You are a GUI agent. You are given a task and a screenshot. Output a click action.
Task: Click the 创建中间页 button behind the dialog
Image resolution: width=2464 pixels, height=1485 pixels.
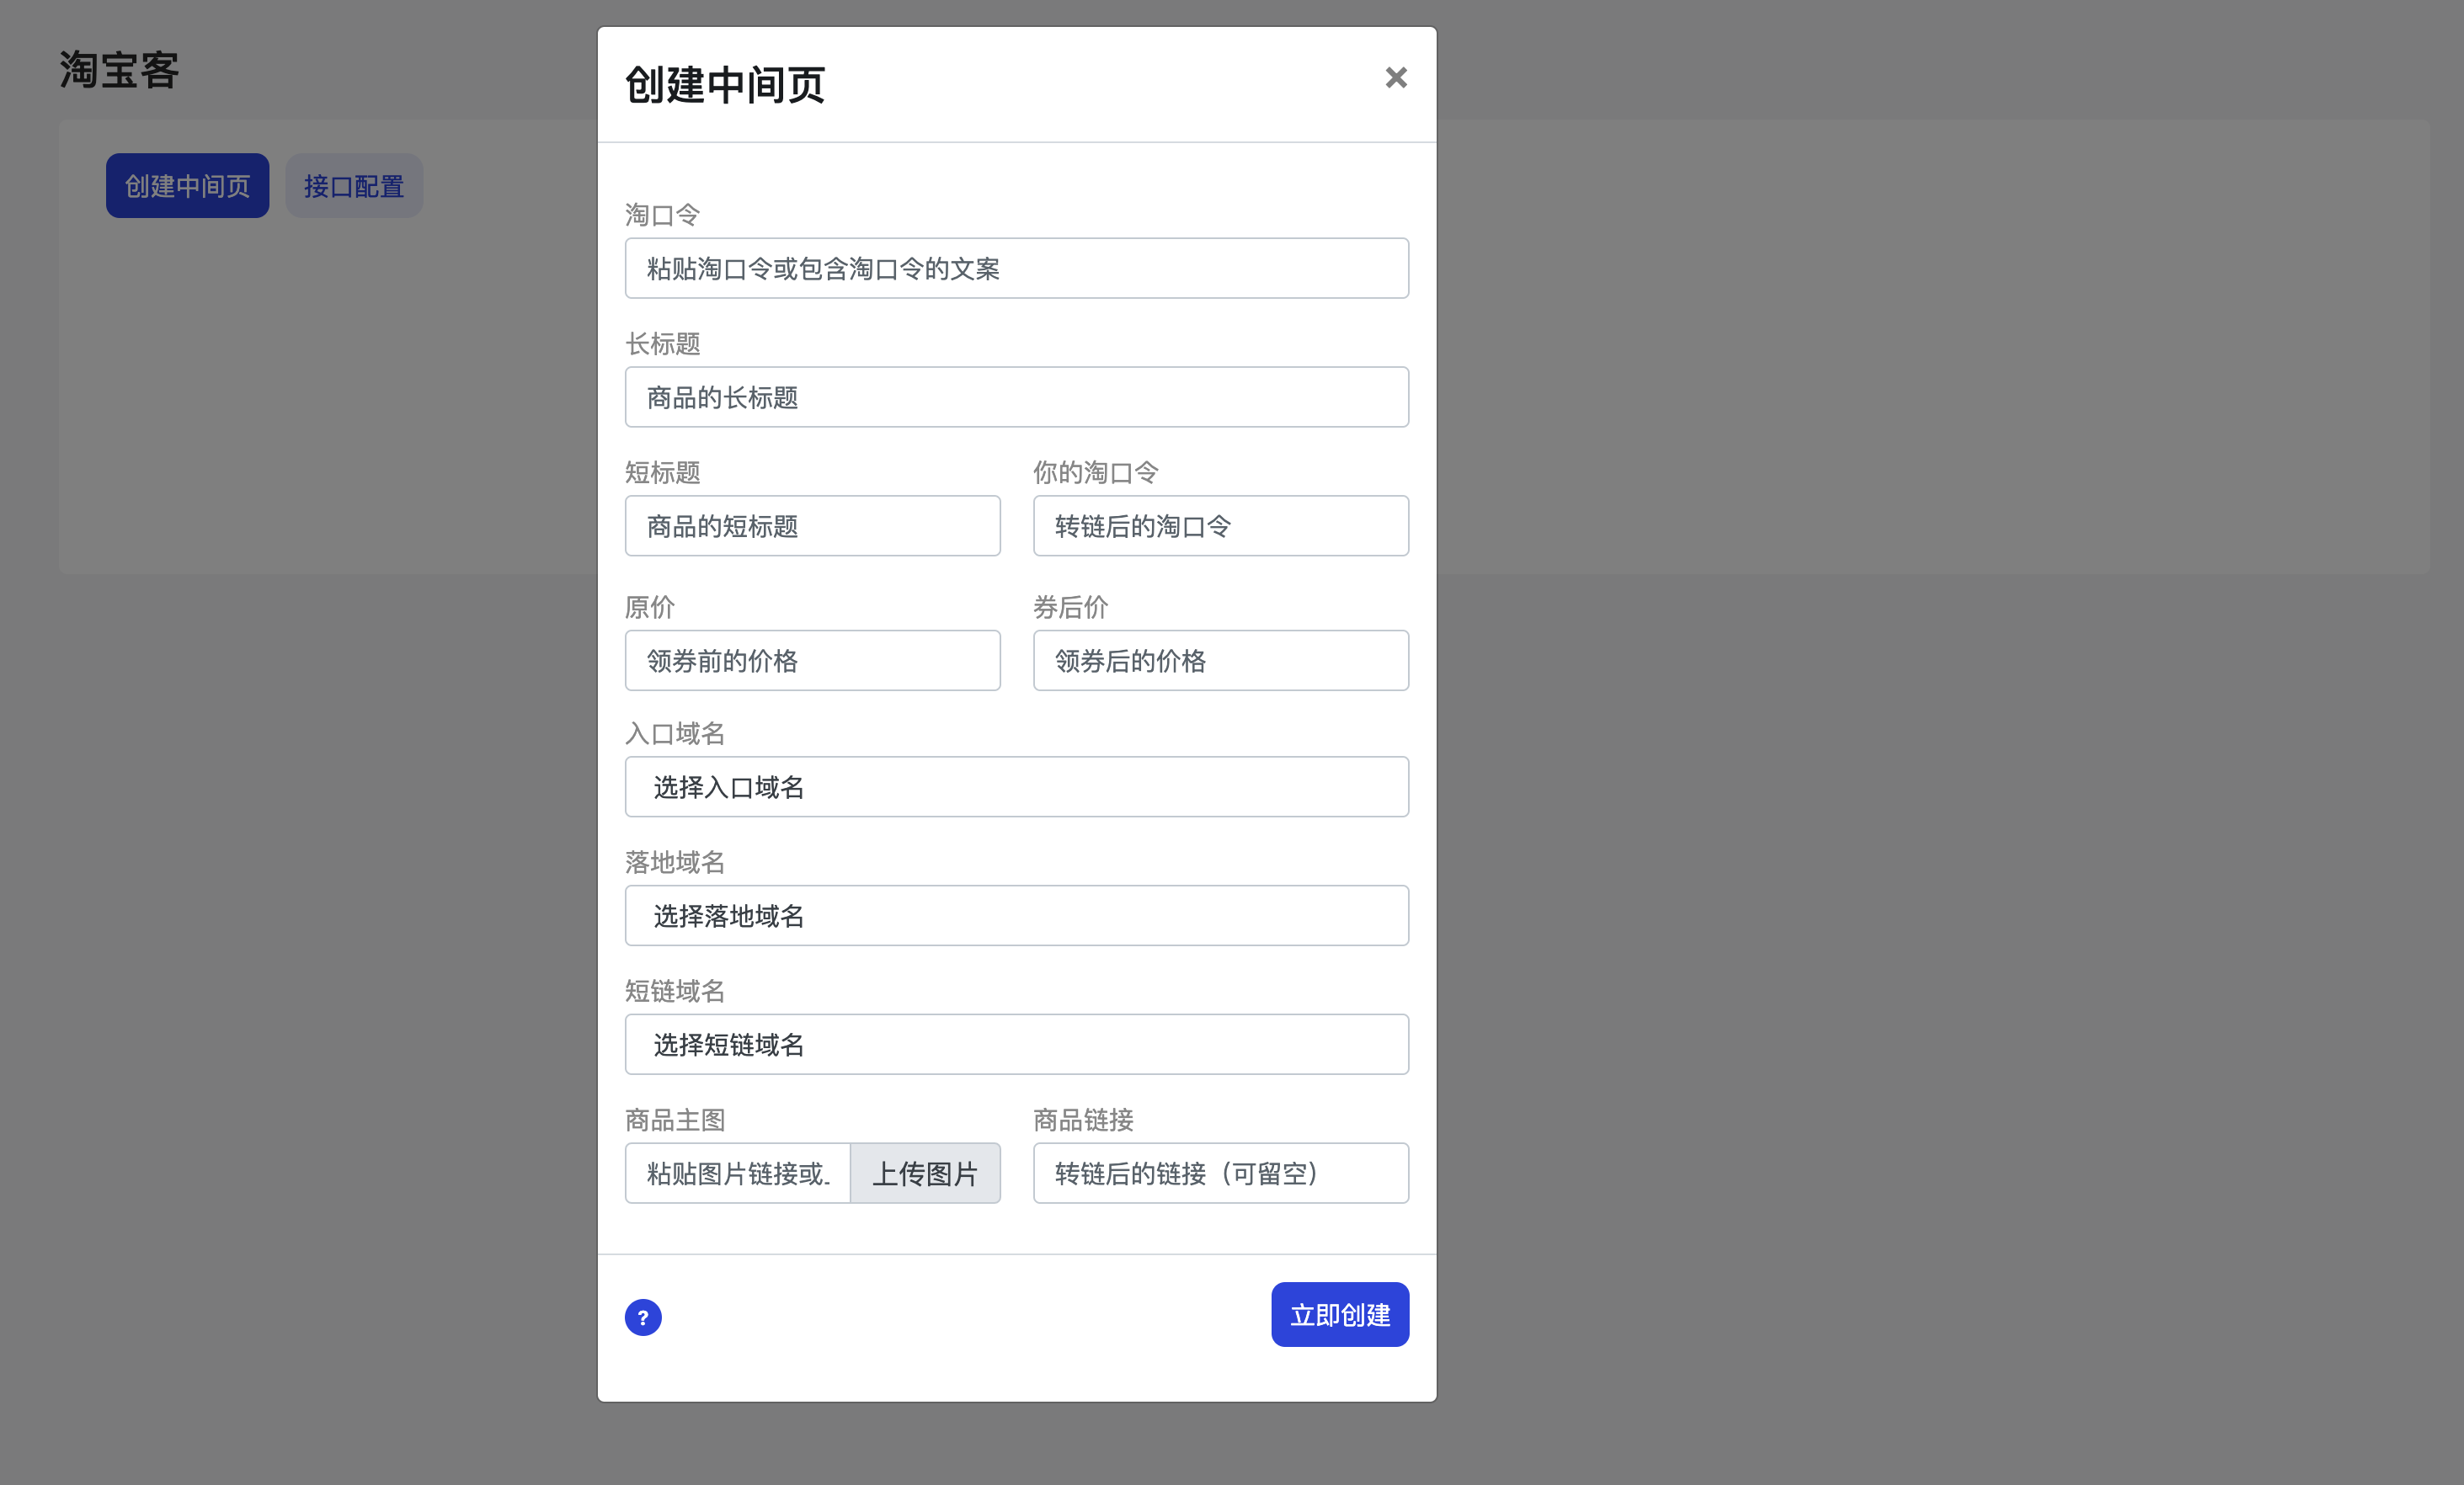pyautogui.click(x=188, y=186)
